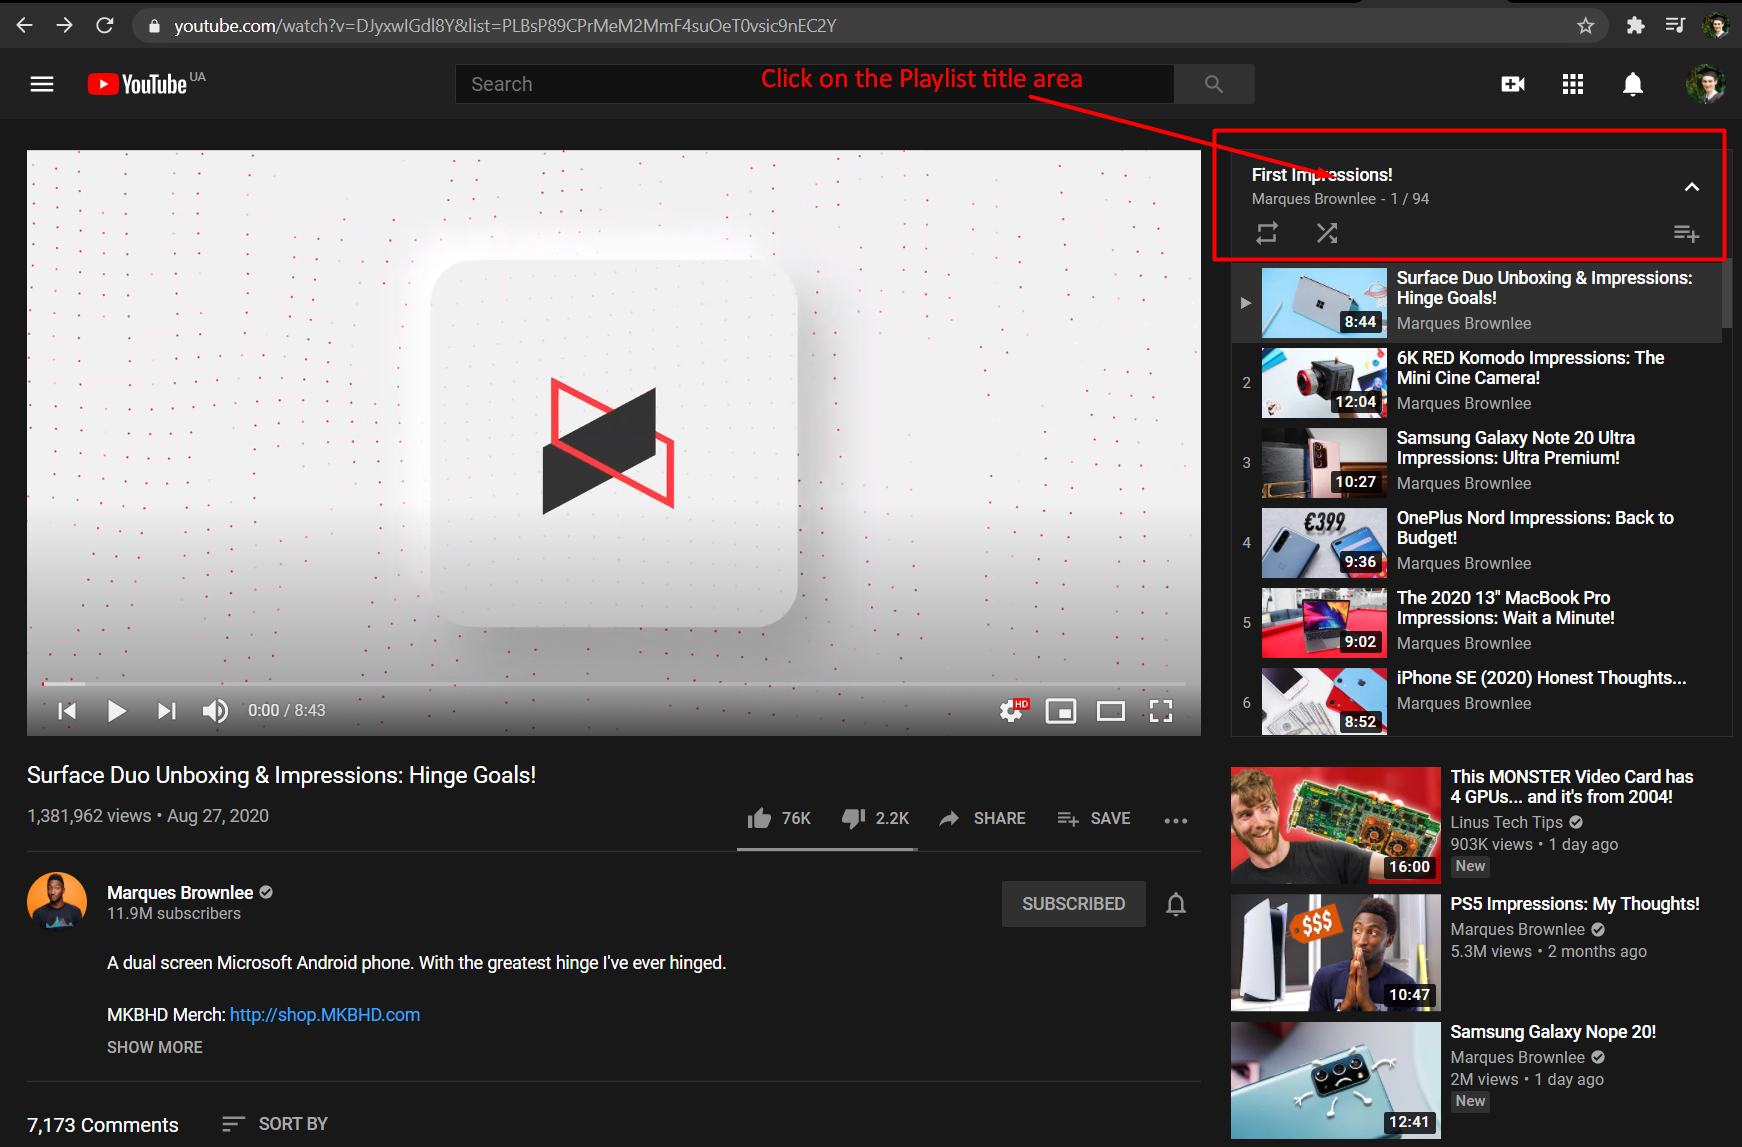The width and height of the screenshot is (1742, 1147).
Task: Open the Create video camera icon
Action: (1513, 84)
